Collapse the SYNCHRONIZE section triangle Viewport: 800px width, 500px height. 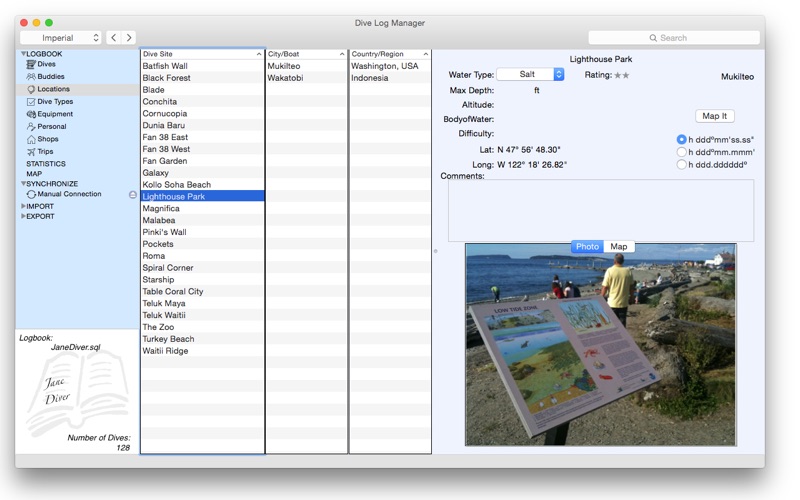23,184
